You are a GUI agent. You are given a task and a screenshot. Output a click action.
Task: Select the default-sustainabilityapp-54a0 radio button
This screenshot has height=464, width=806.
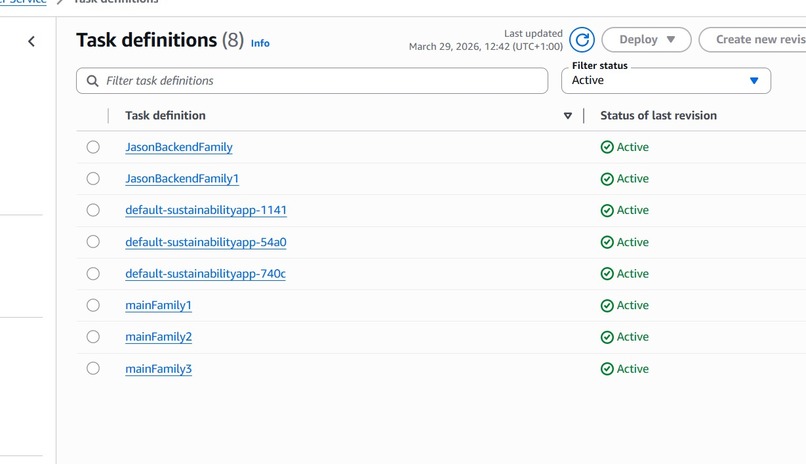[93, 242]
